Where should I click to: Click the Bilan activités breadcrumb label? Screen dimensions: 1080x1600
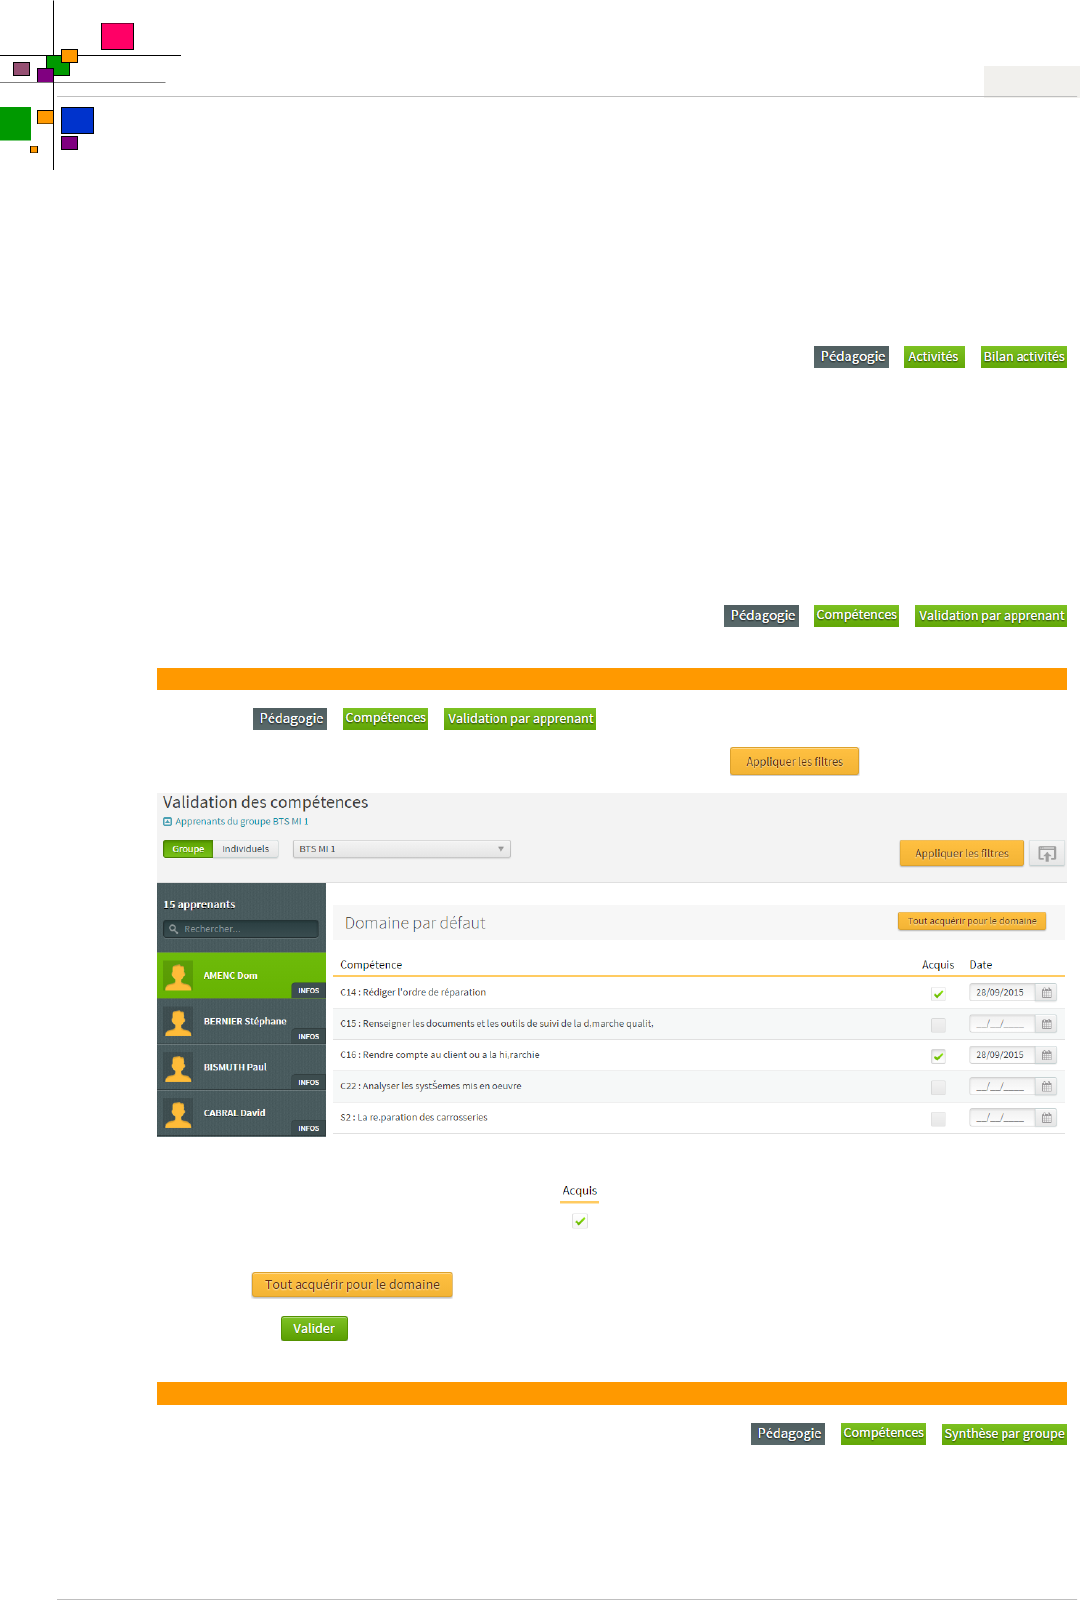click(1024, 357)
